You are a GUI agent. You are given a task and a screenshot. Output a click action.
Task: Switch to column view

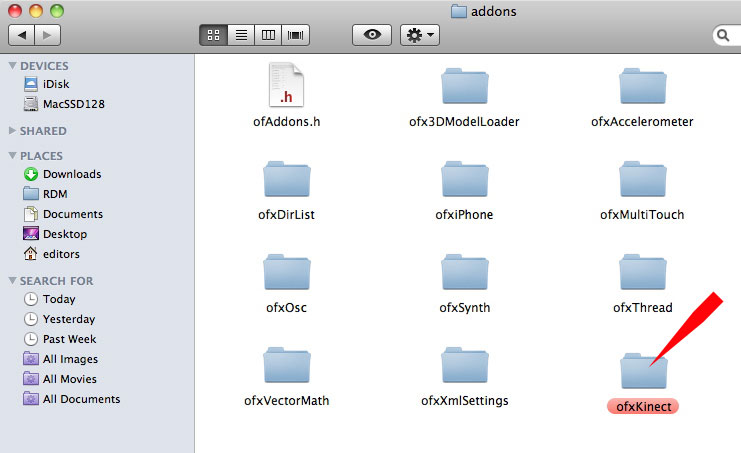pyautogui.click(x=268, y=35)
